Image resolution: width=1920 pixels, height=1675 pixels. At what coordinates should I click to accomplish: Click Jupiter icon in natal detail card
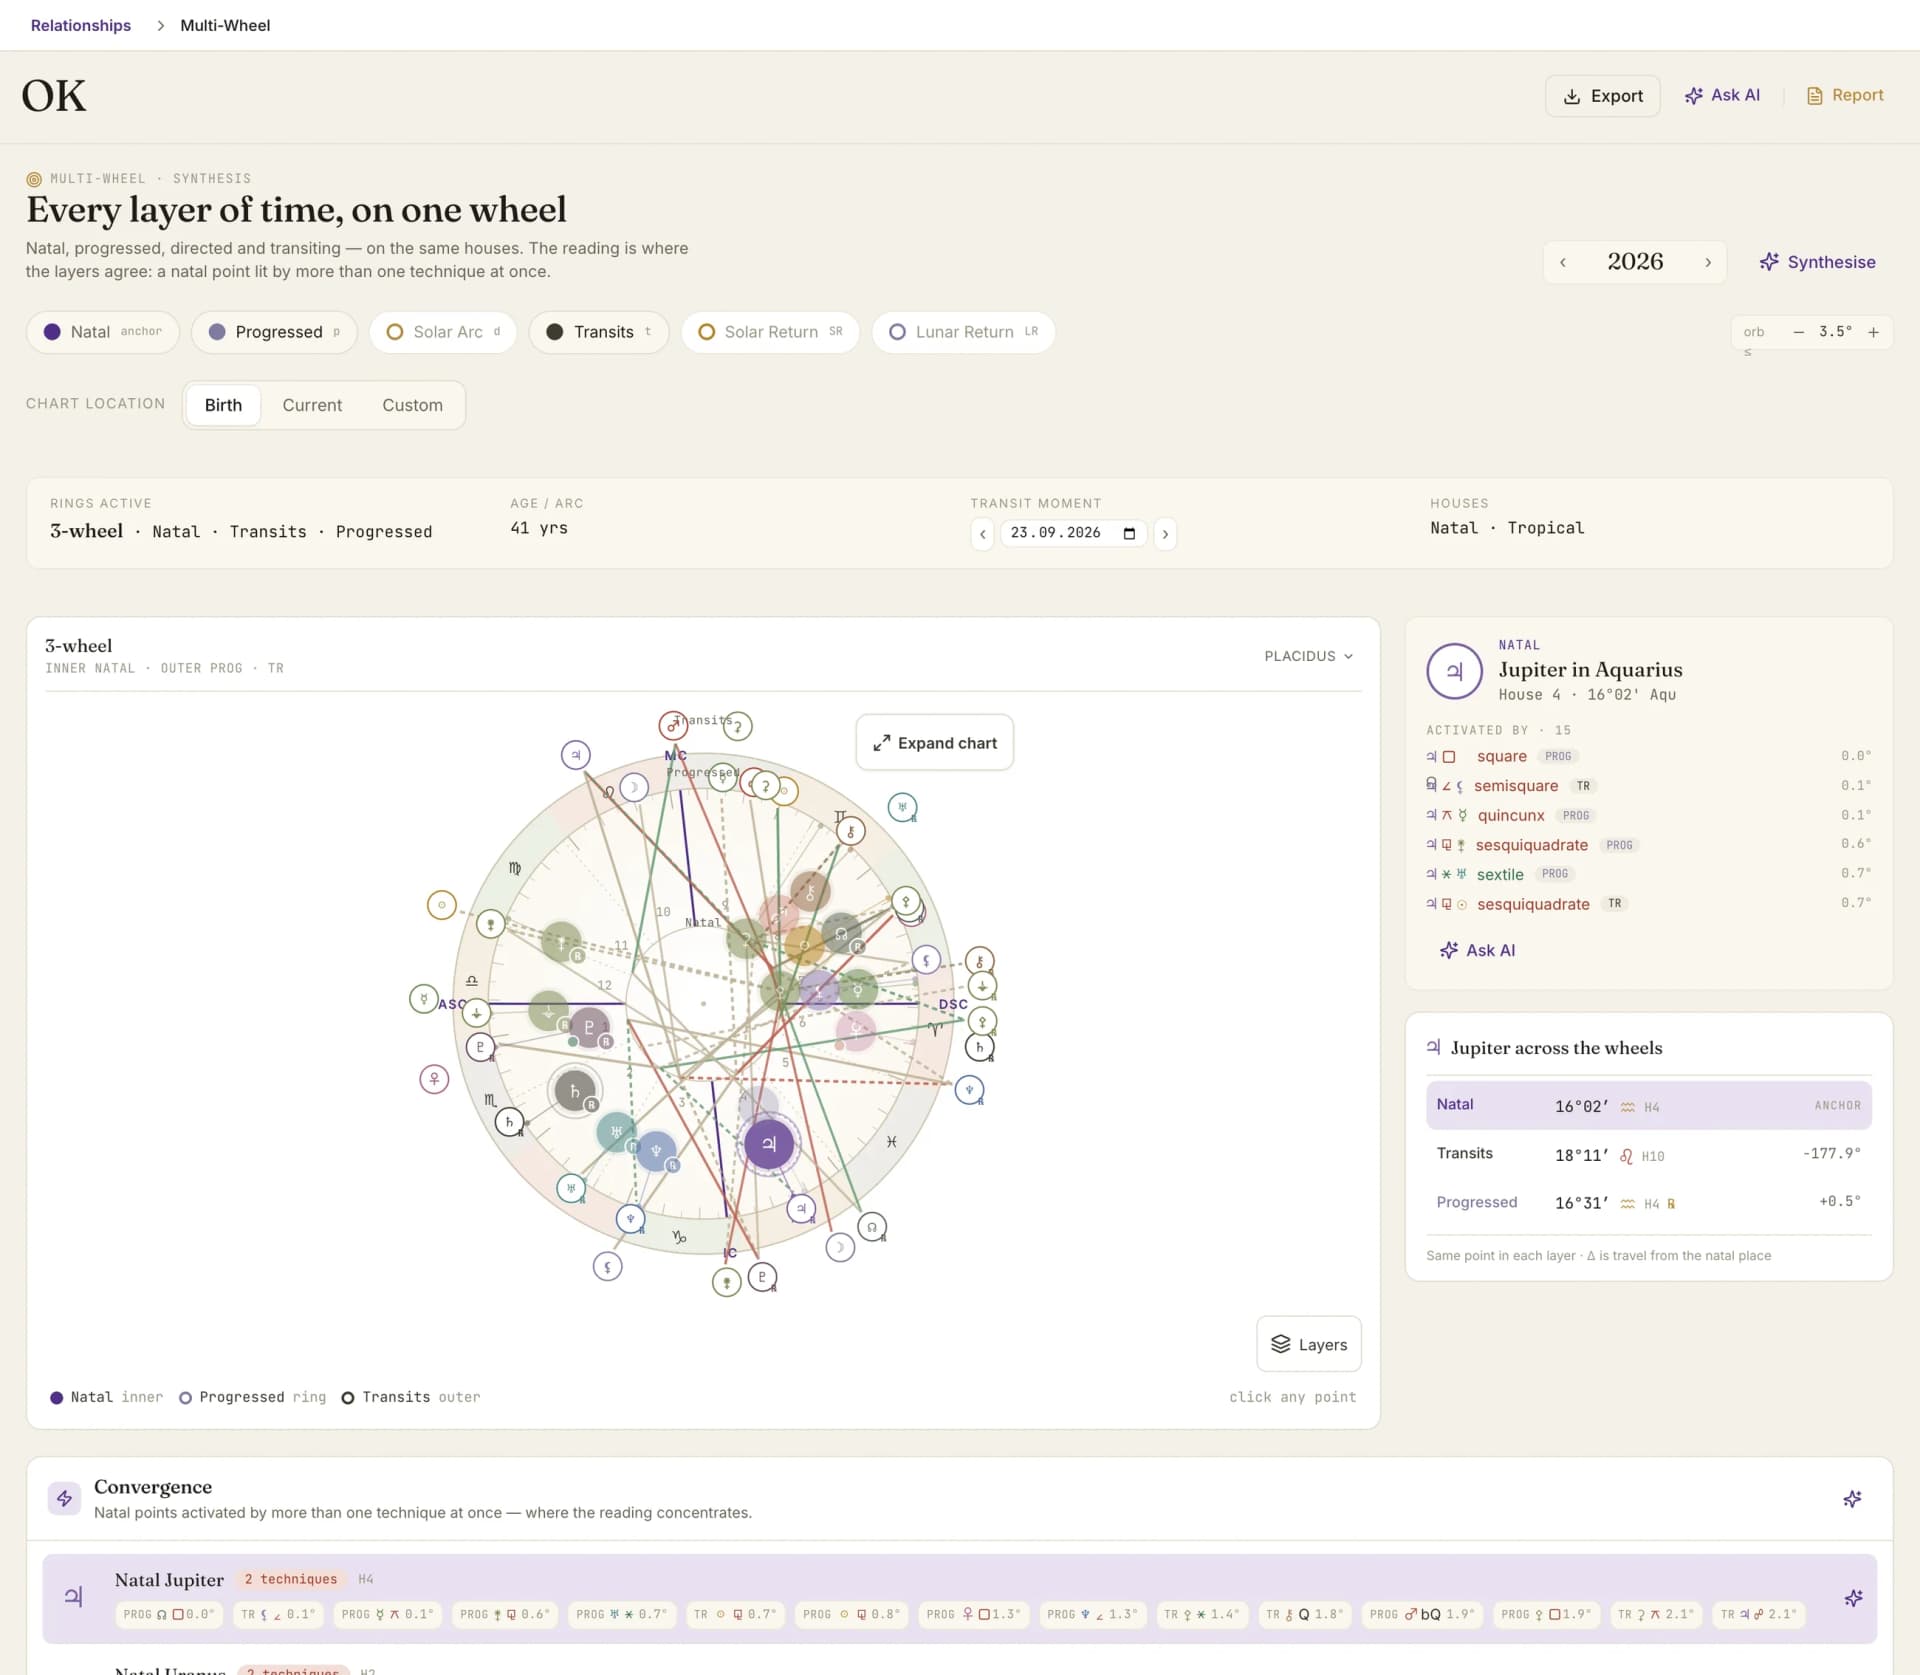tap(1454, 671)
